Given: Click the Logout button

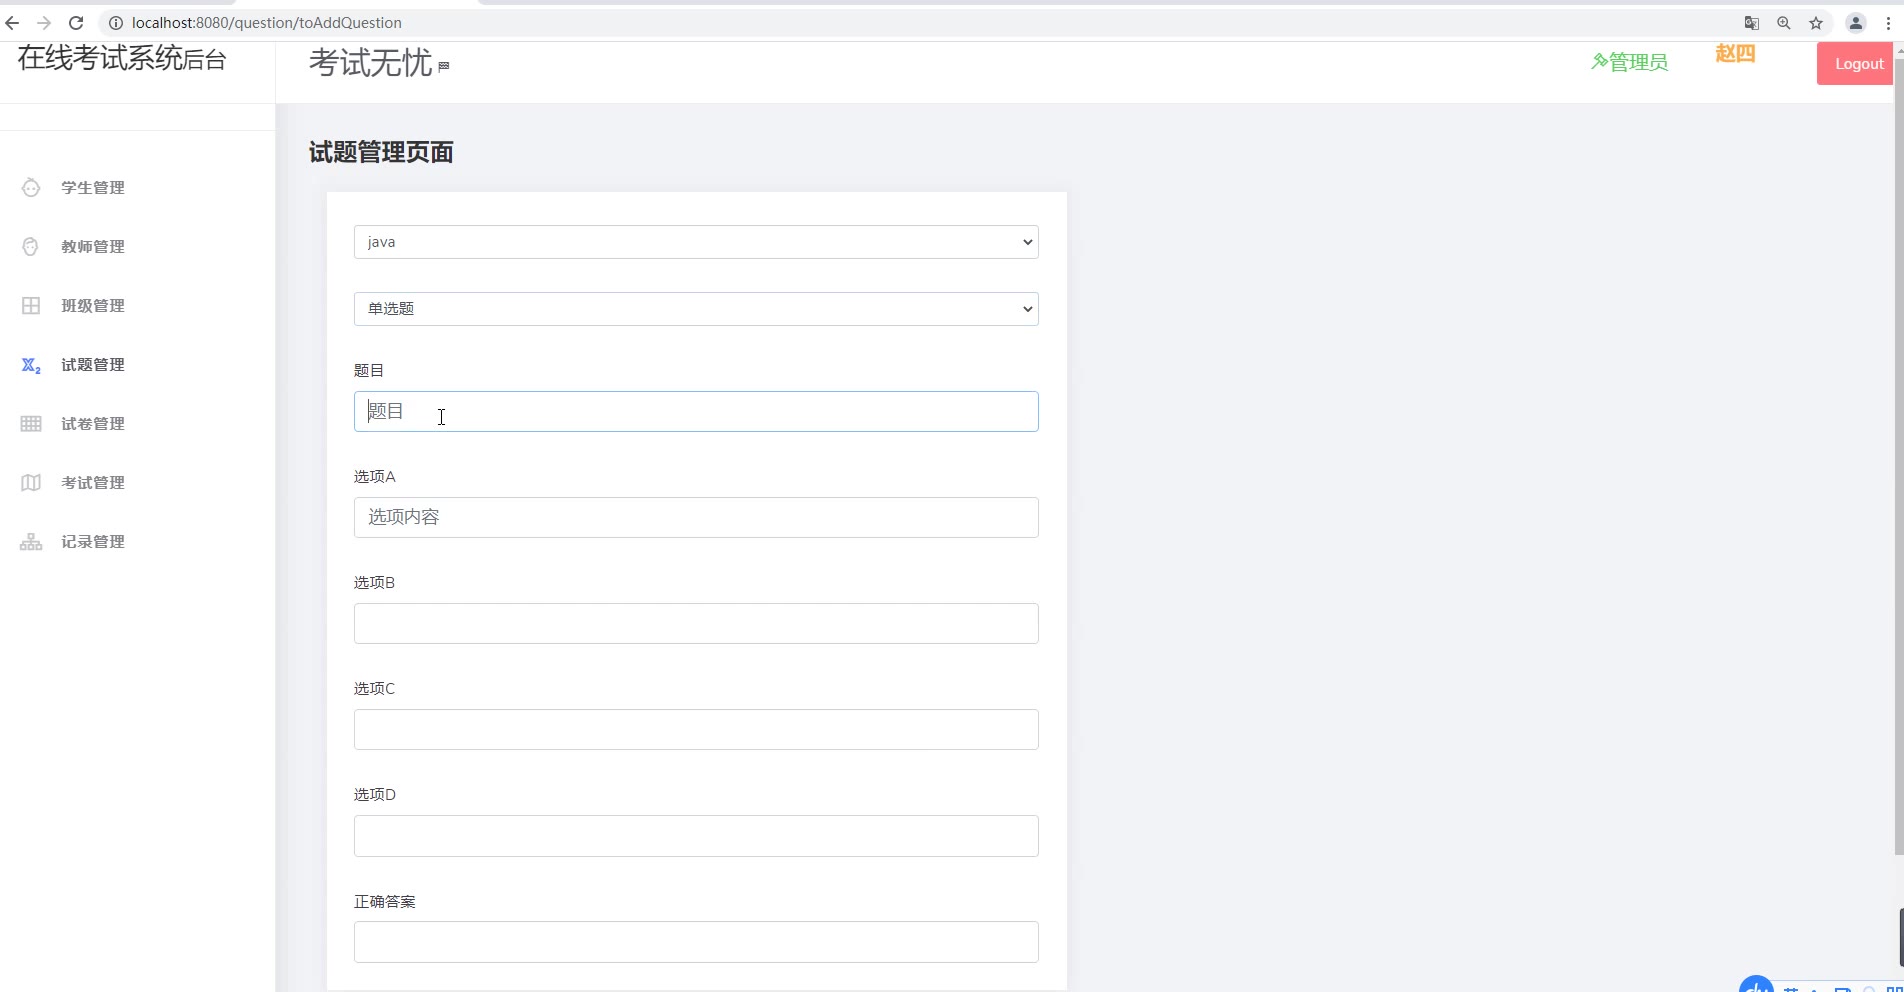Looking at the screenshot, I should coord(1858,64).
